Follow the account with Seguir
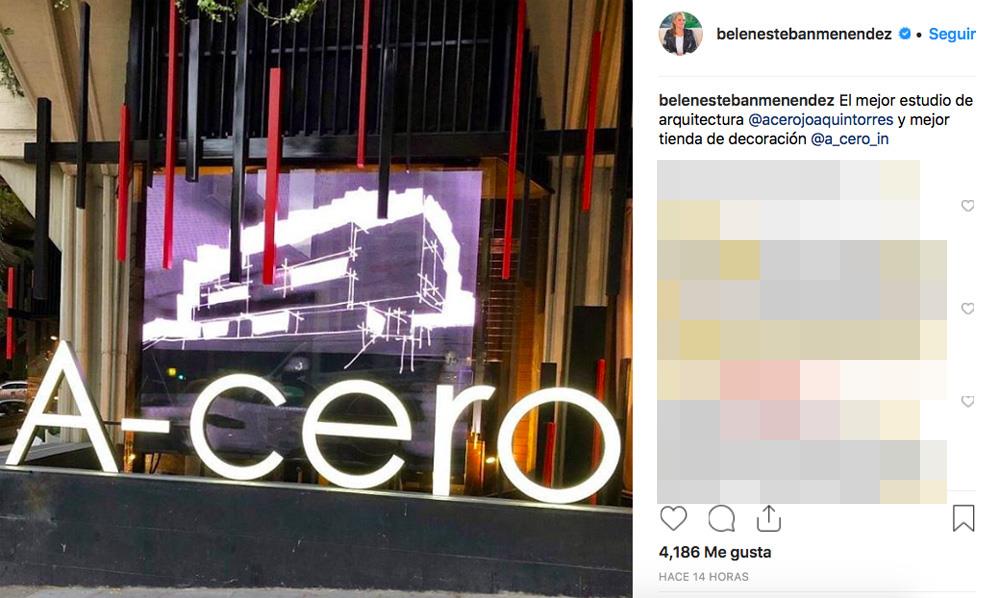1000x598 pixels. 952,34
